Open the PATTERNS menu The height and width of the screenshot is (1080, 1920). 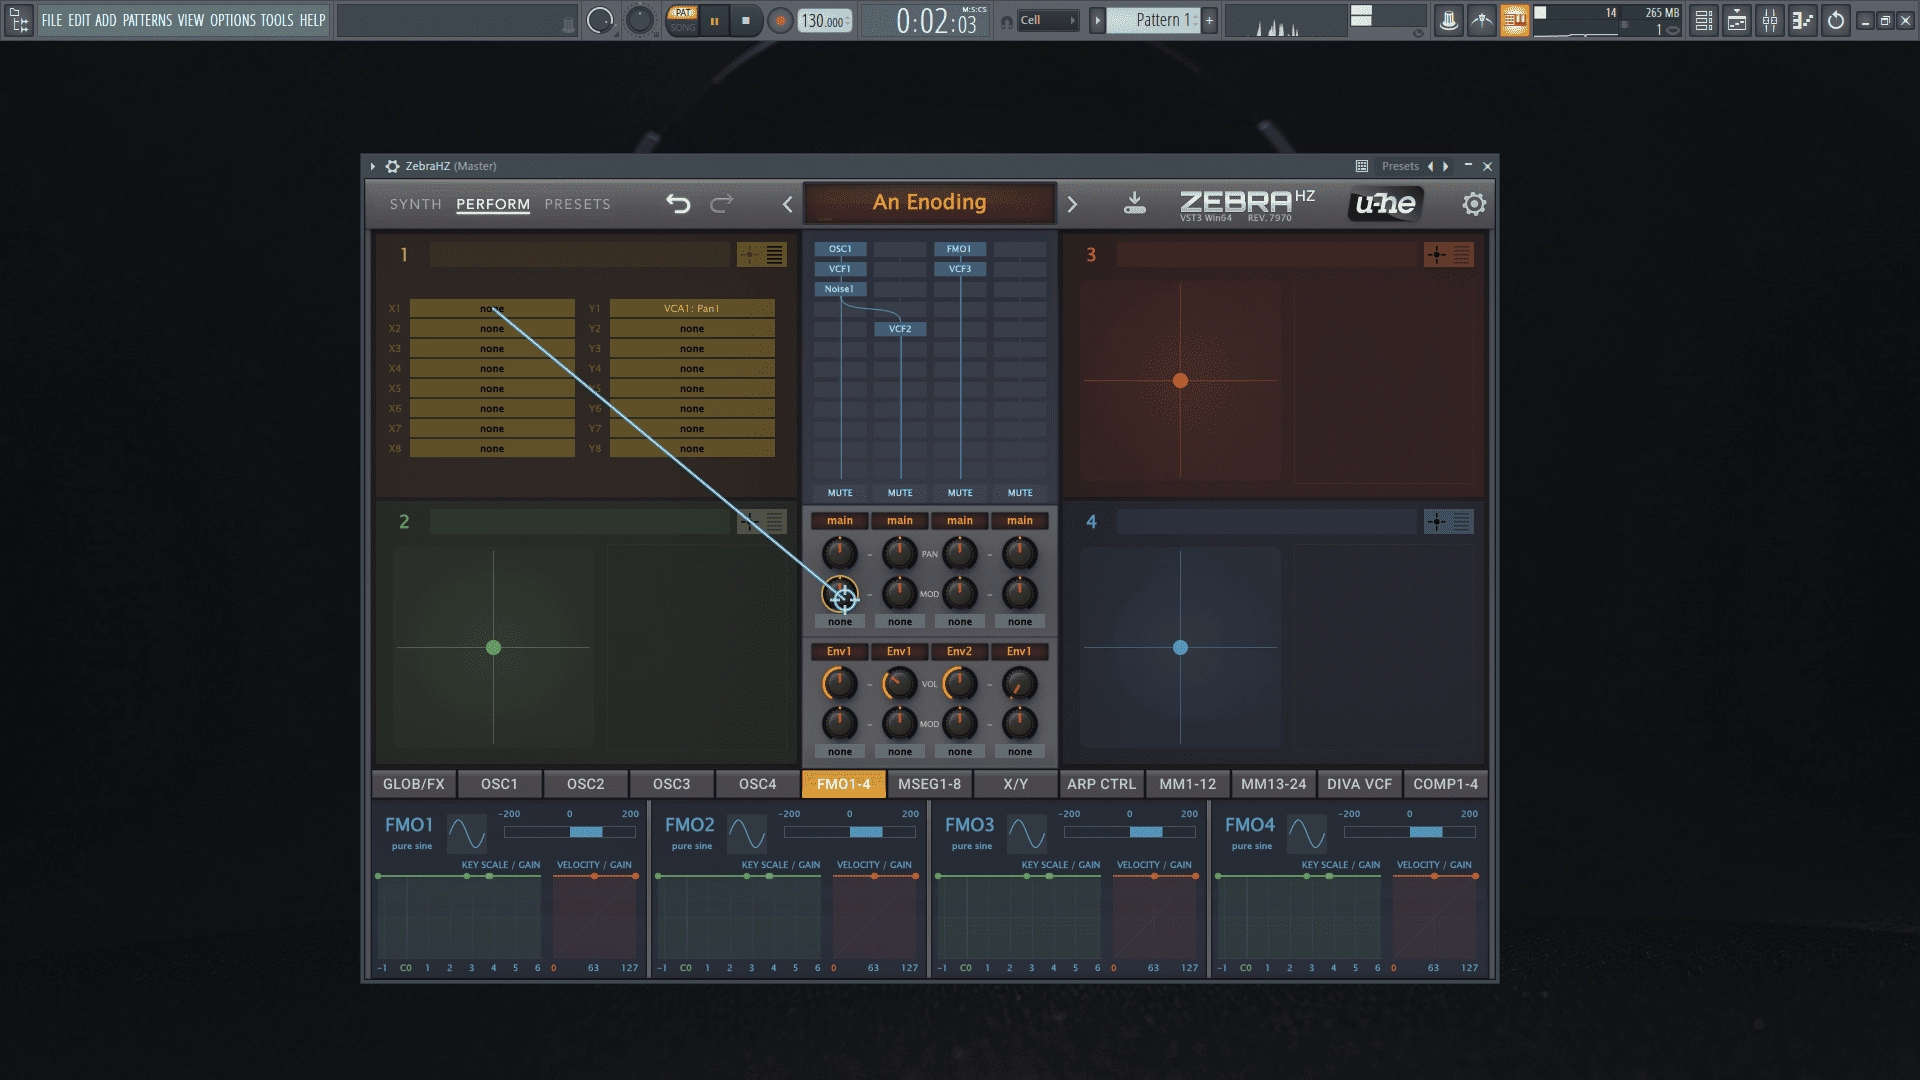pyautogui.click(x=147, y=20)
